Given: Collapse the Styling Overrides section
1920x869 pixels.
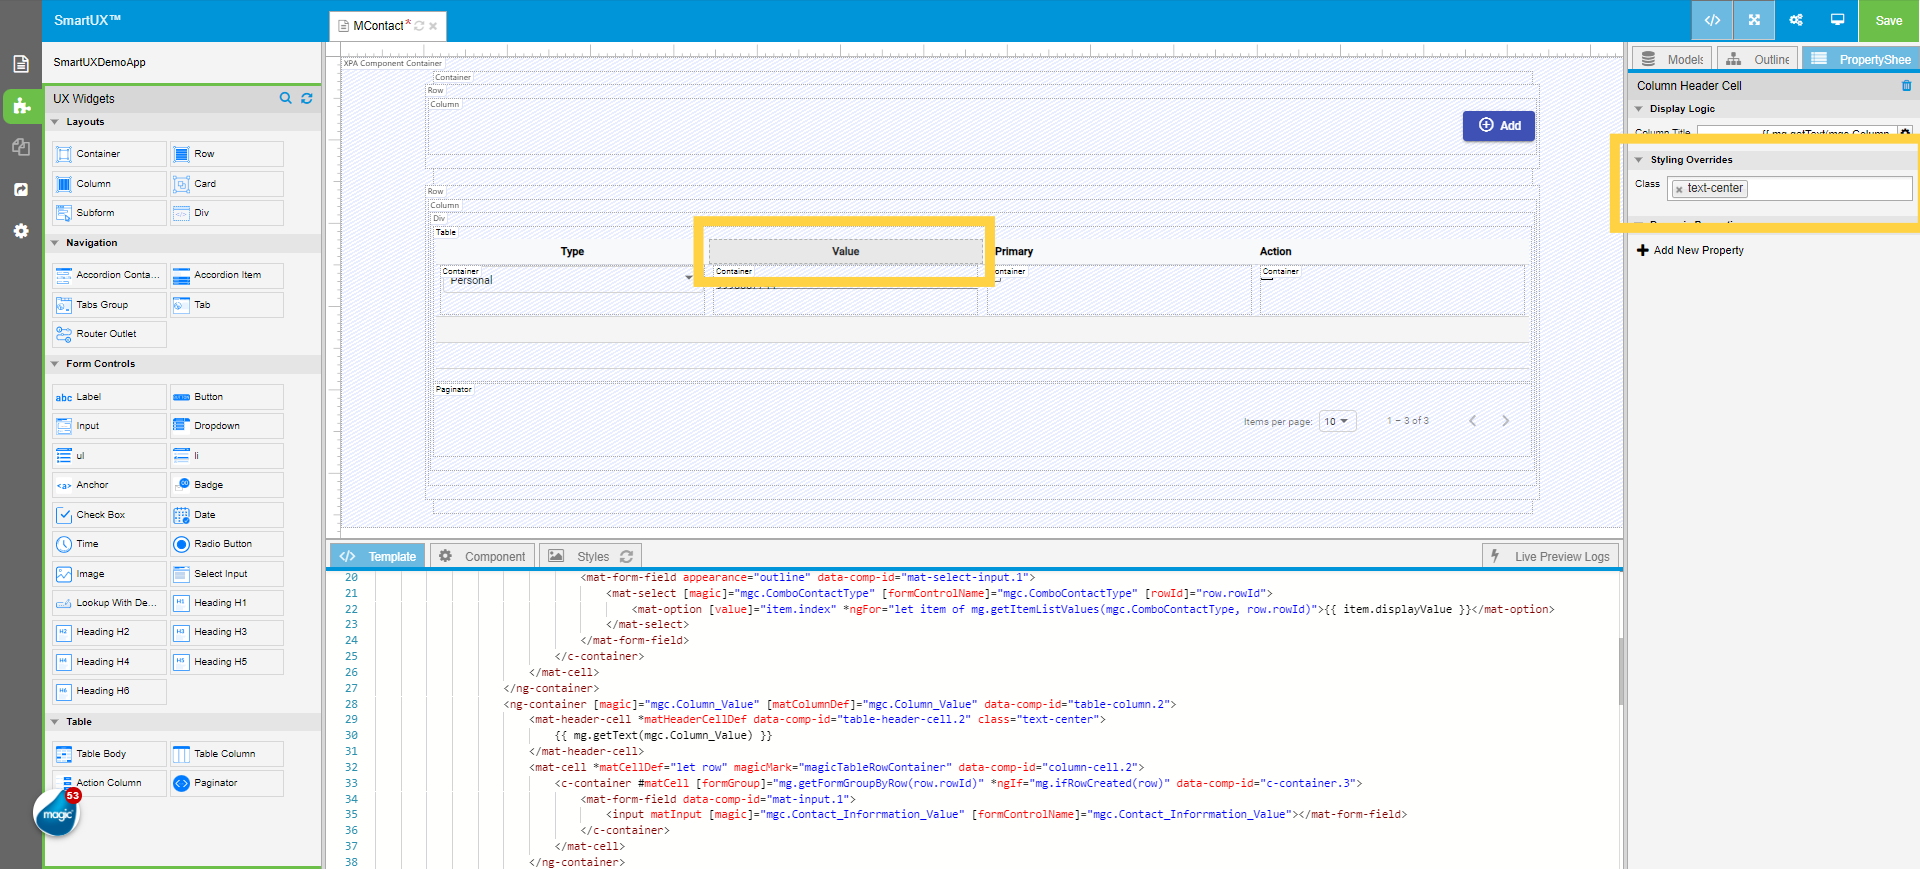Looking at the screenshot, I should pyautogui.click(x=1639, y=160).
